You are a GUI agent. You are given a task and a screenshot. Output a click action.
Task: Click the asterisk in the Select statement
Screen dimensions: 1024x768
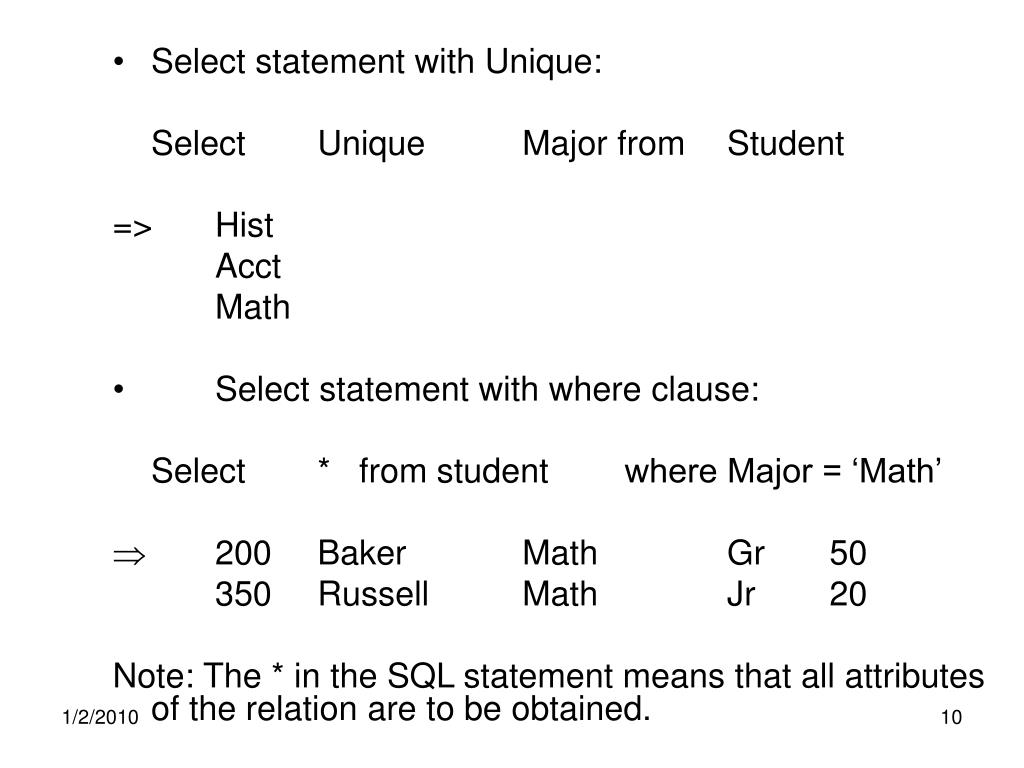(323, 465)
